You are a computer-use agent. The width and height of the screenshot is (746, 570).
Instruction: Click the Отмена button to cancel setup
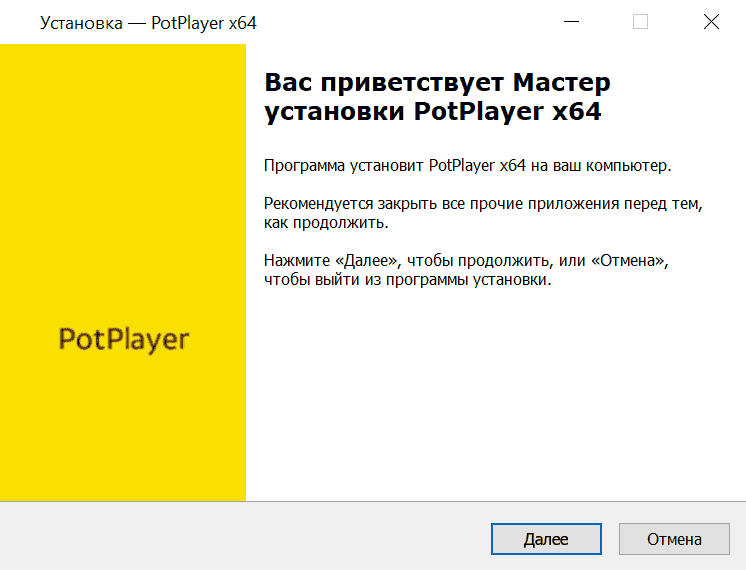click(x=674, y=539)
